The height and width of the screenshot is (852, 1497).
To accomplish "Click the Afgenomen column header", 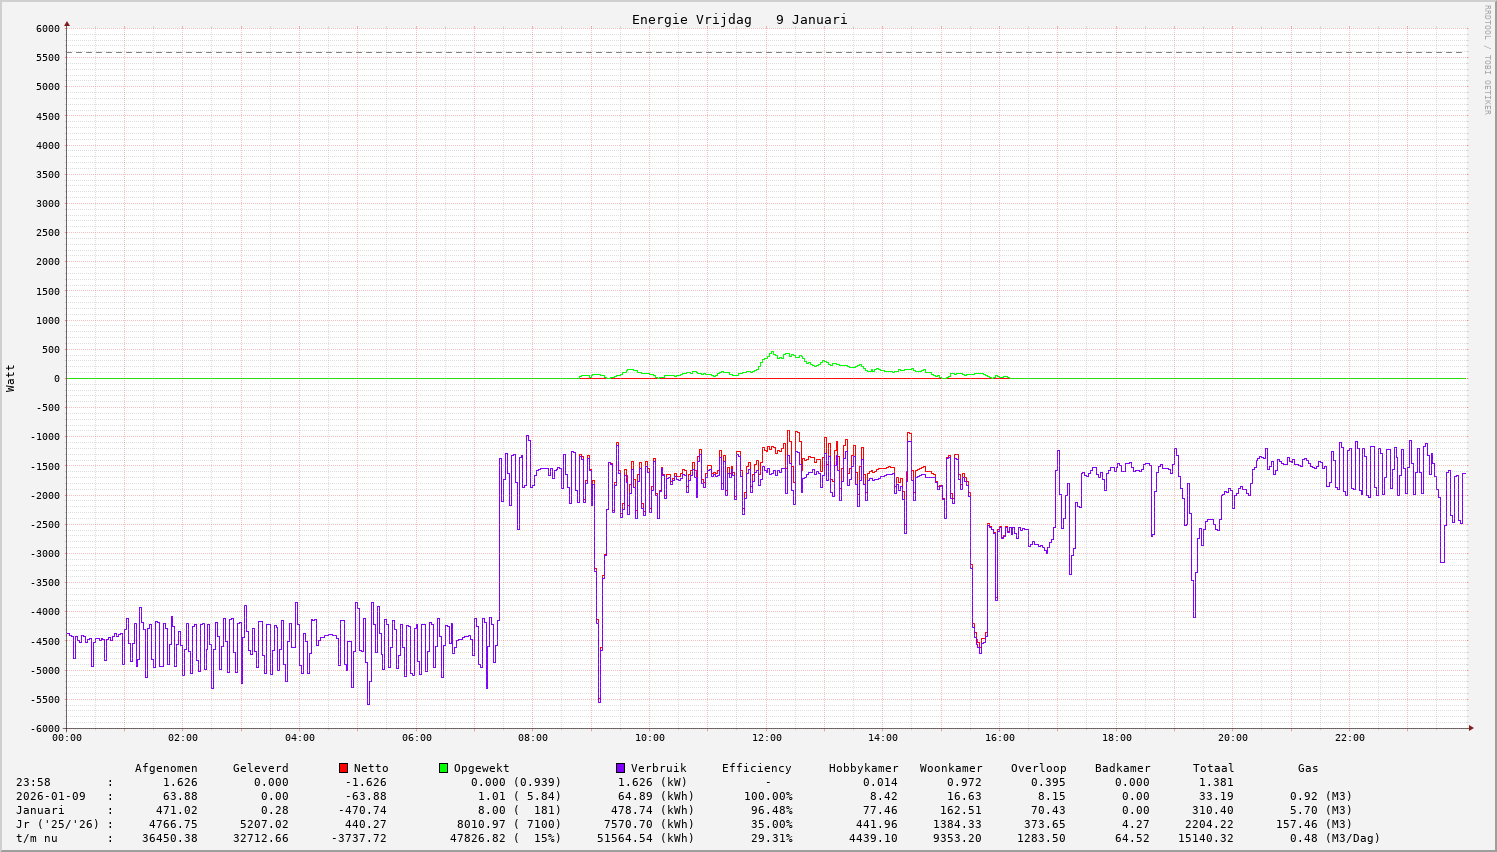I will (166, 768).
